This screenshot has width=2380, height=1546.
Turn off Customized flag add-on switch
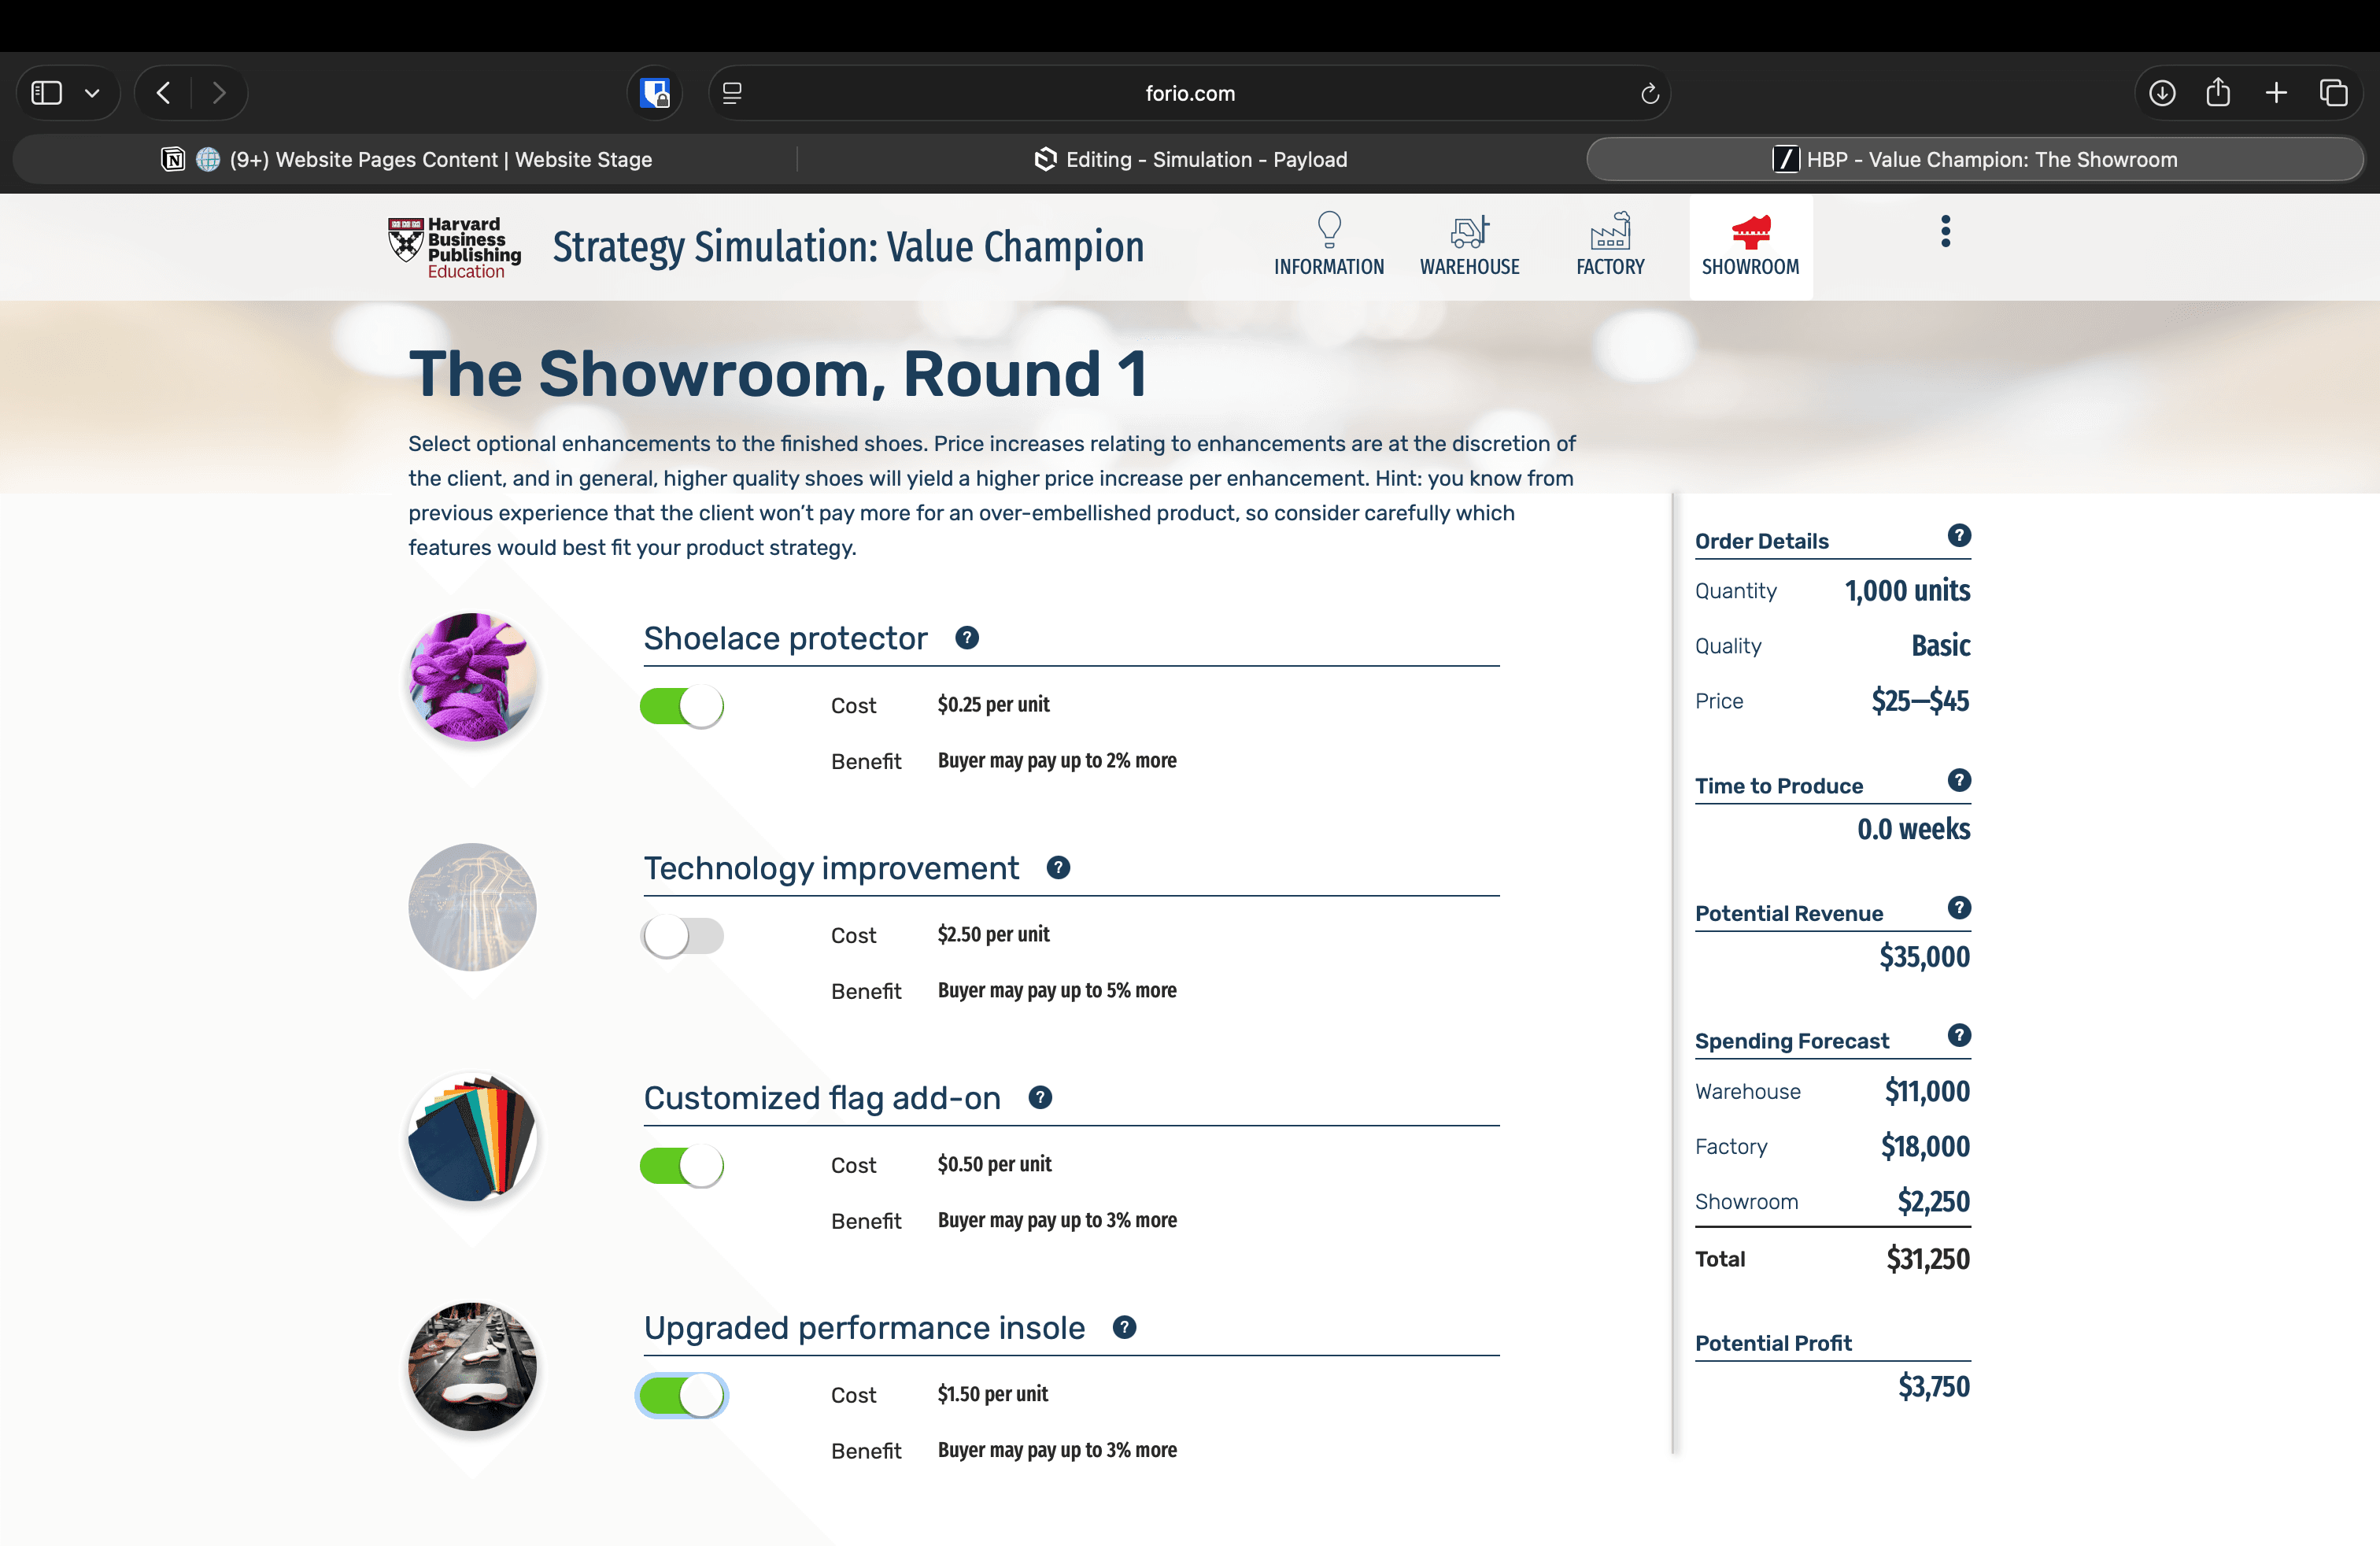682,1166
